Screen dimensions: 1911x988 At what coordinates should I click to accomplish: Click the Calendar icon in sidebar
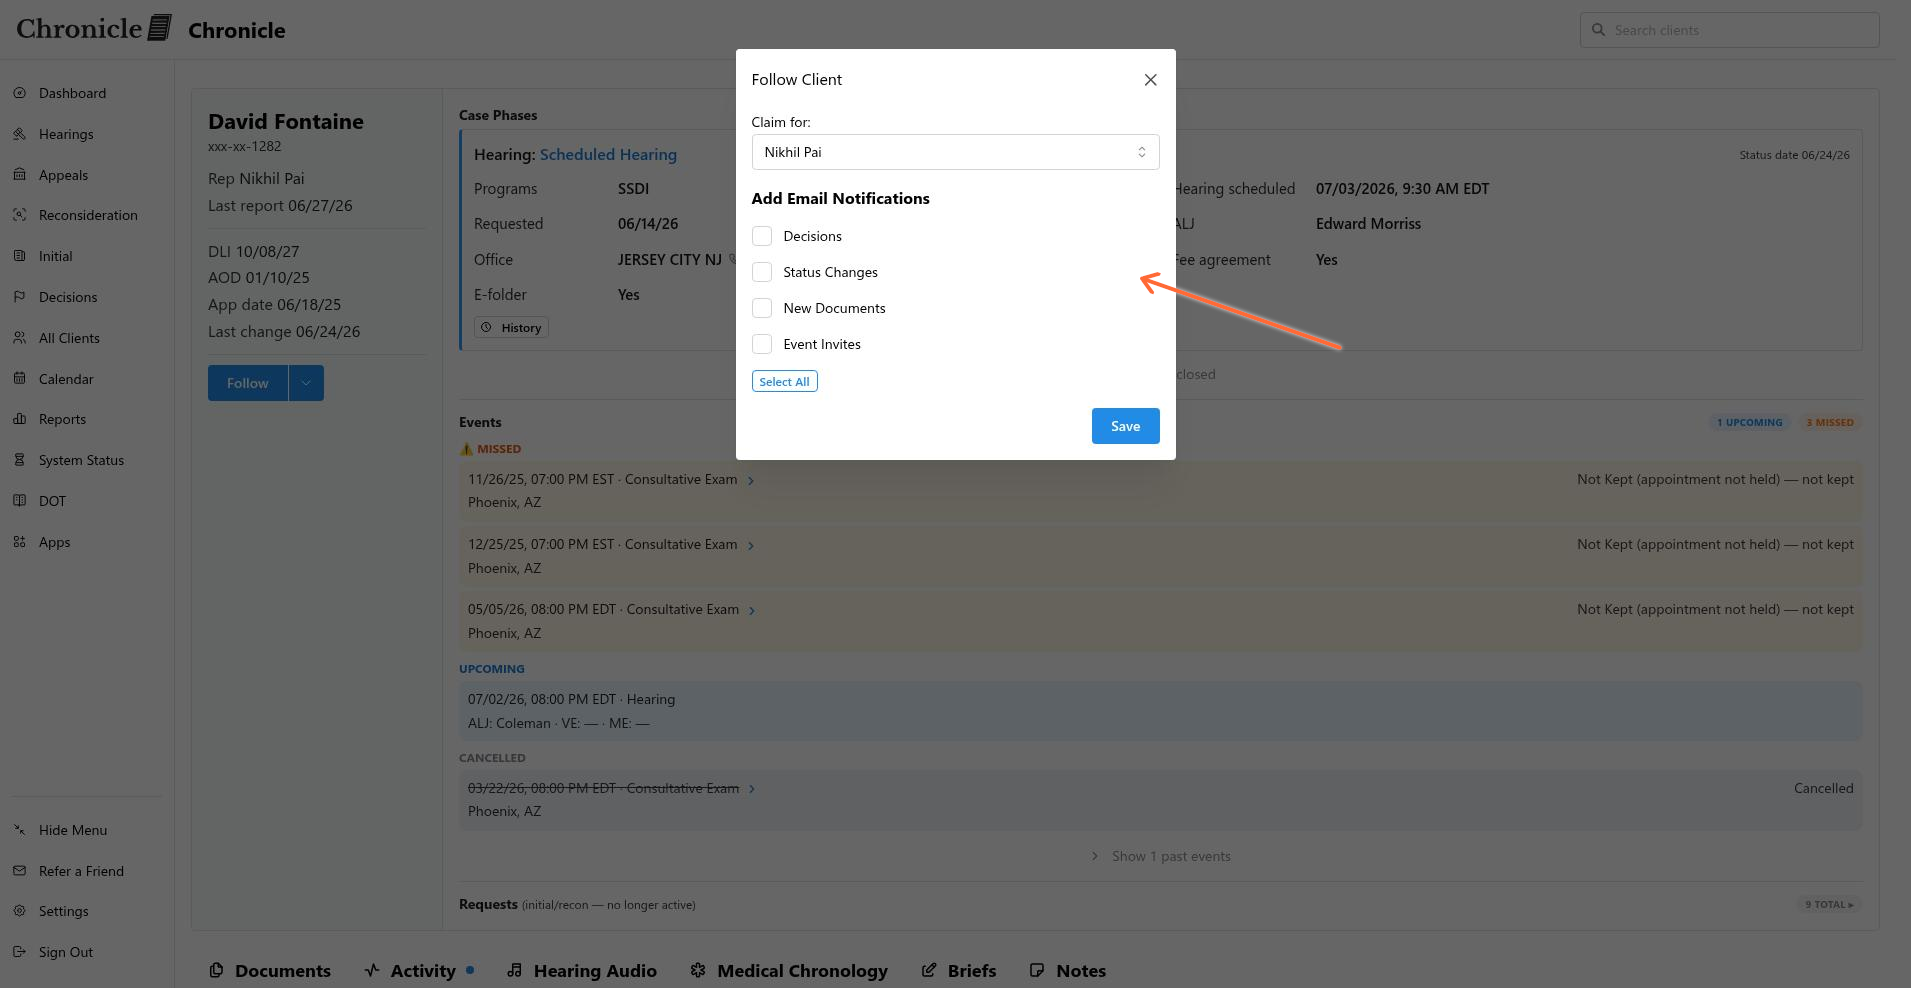click(20, 379)
